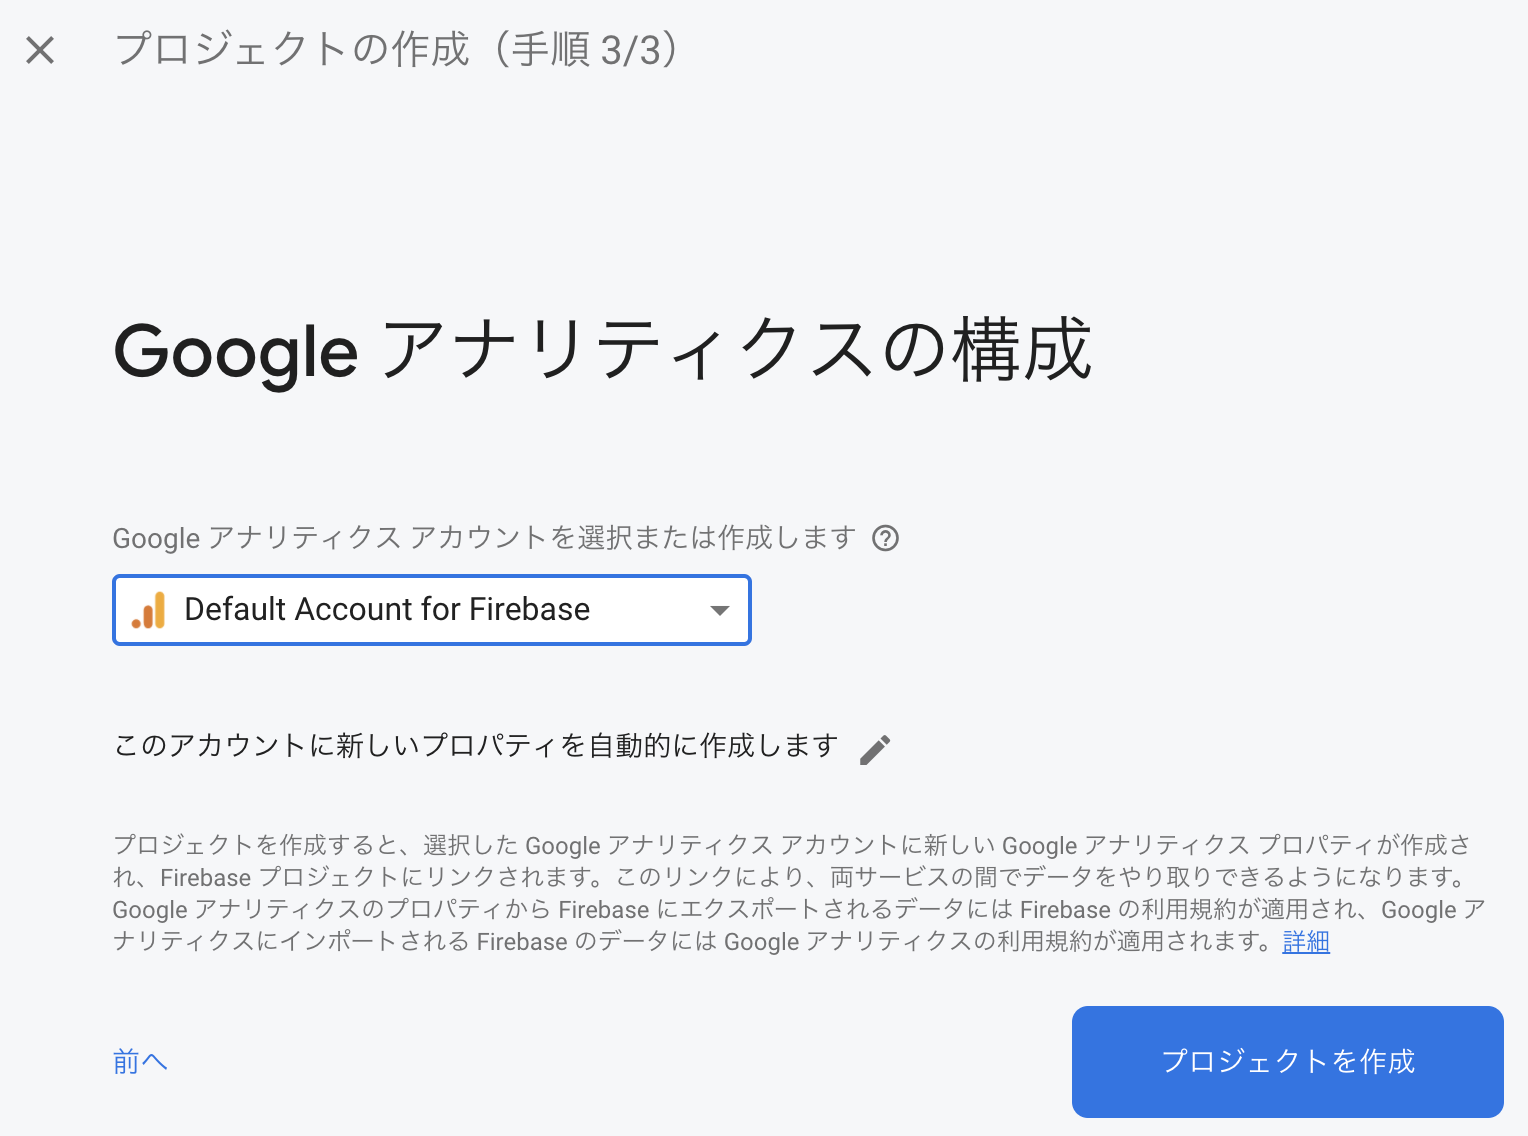Click the word Google in the main heading
Viewport: 1528px width, 1136px height.
pos(236,352)
